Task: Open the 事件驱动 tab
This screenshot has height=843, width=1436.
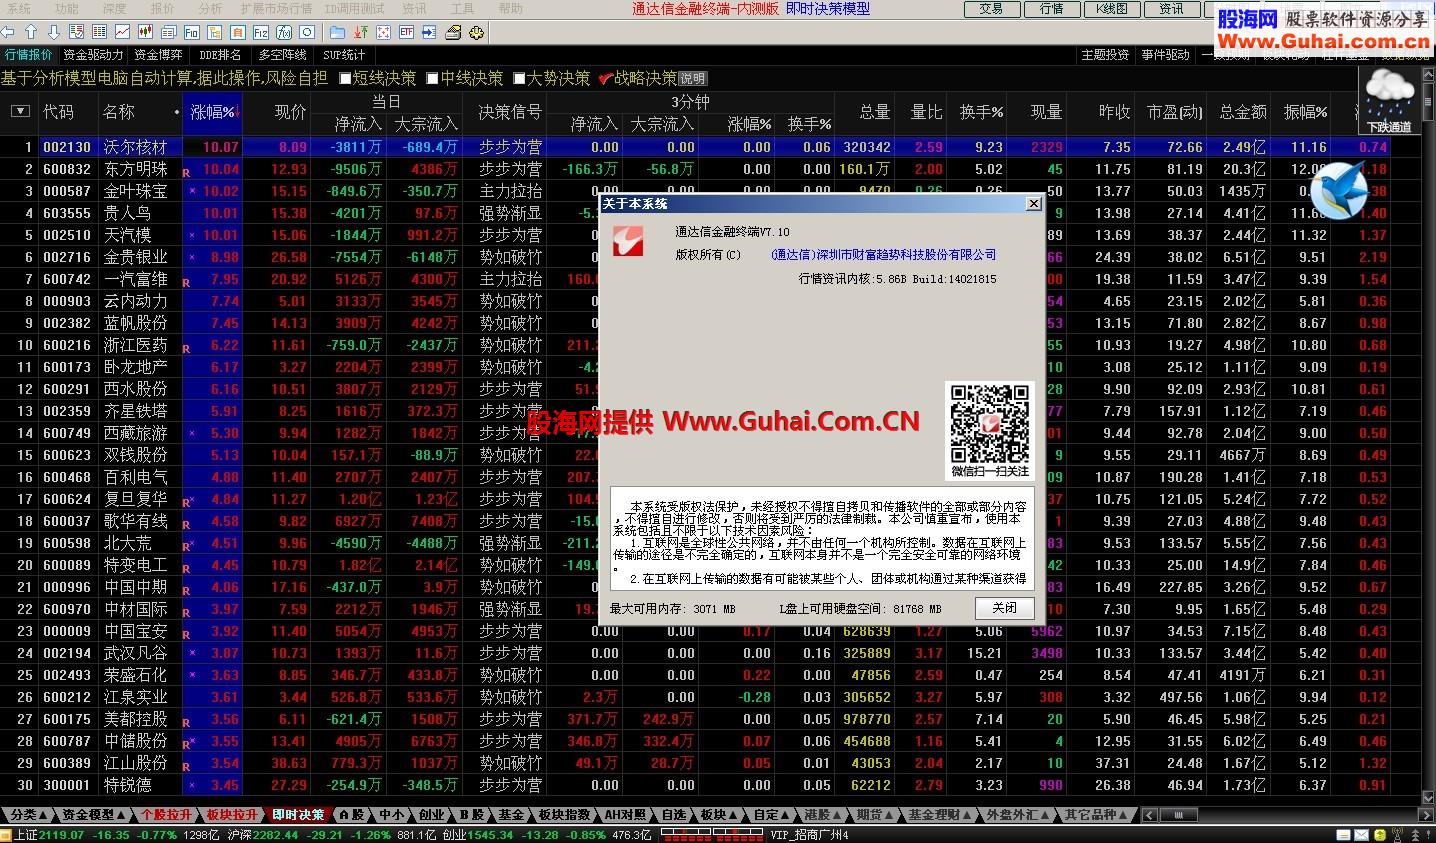Action: click(1166, 55)
